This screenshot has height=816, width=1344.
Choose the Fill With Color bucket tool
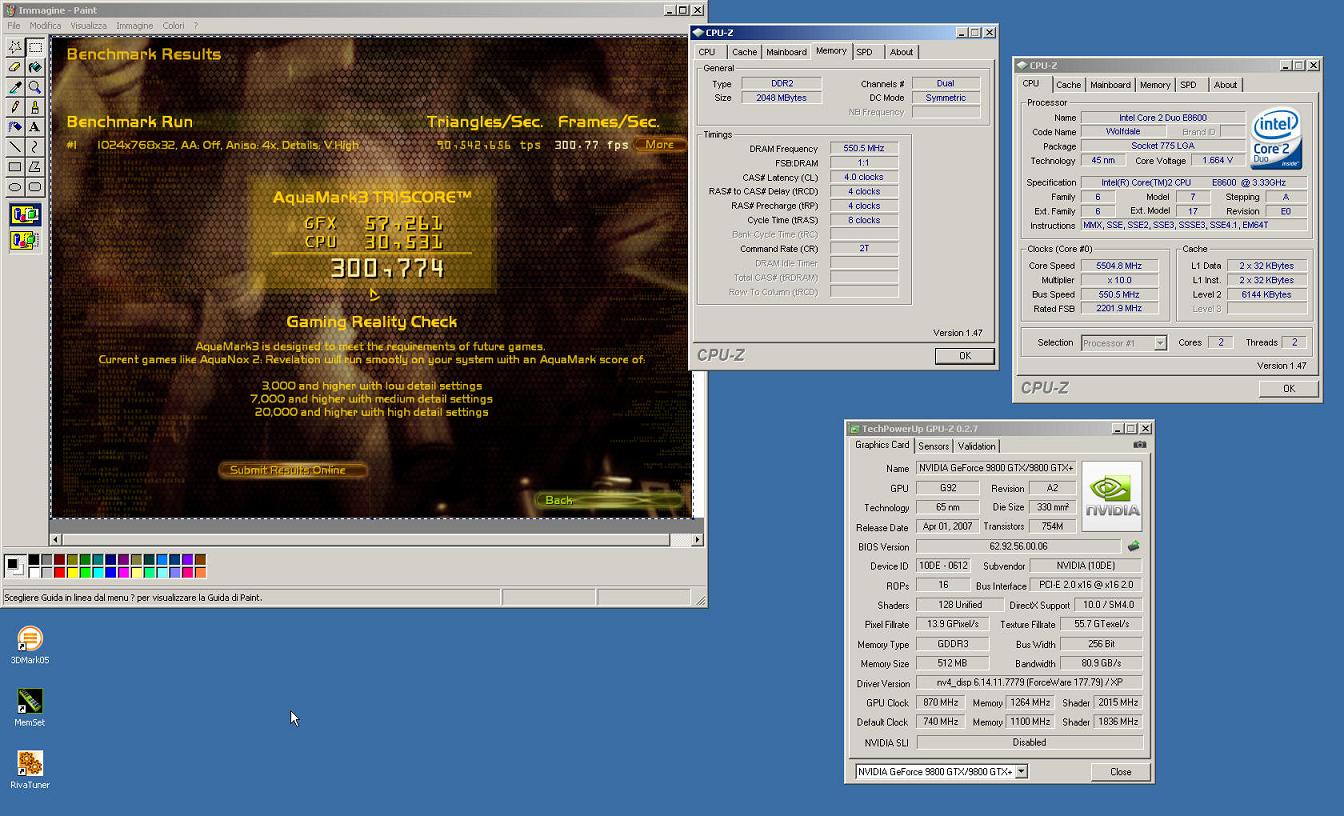(35, 67)
